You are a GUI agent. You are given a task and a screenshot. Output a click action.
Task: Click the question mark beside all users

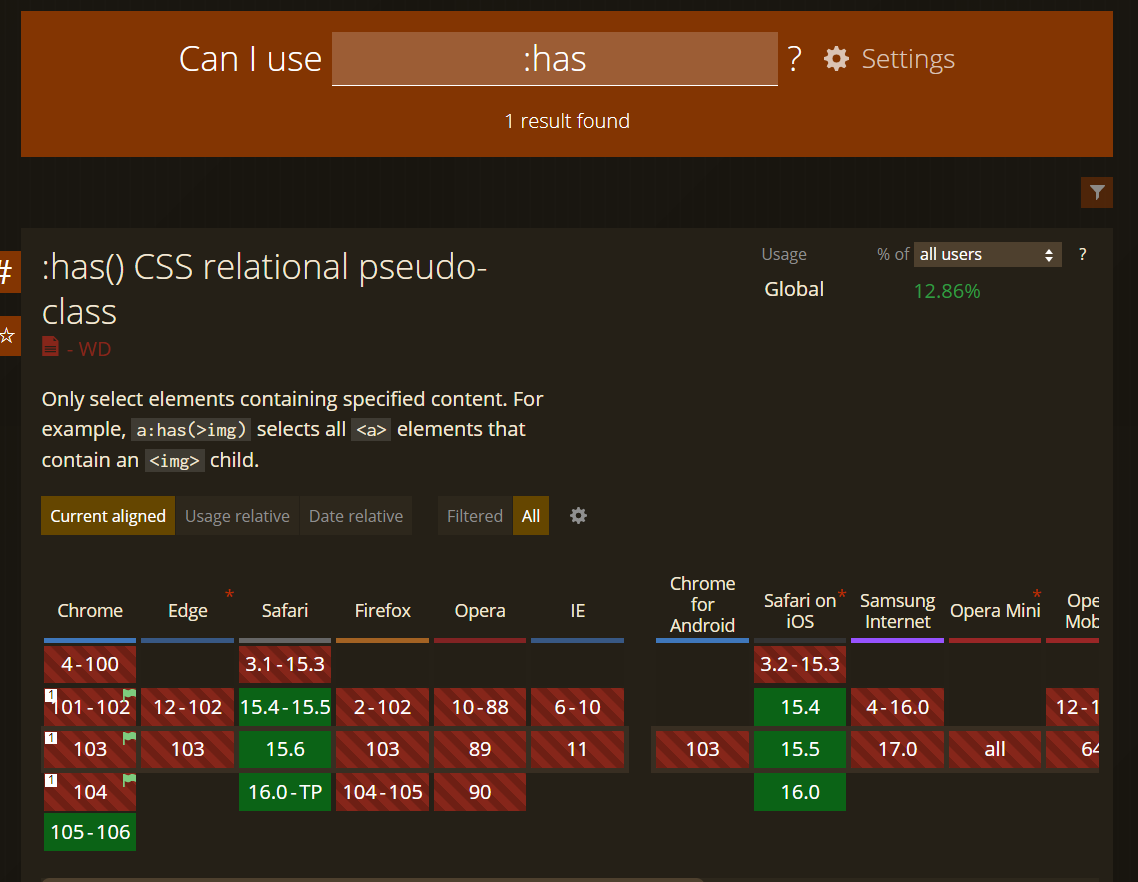[x=1082, y=254]
